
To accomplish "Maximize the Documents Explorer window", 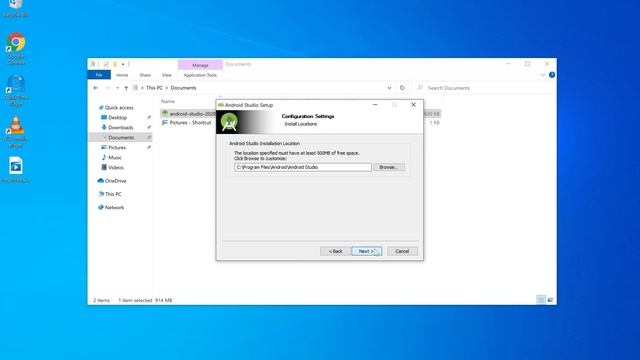I will [527, 64].
